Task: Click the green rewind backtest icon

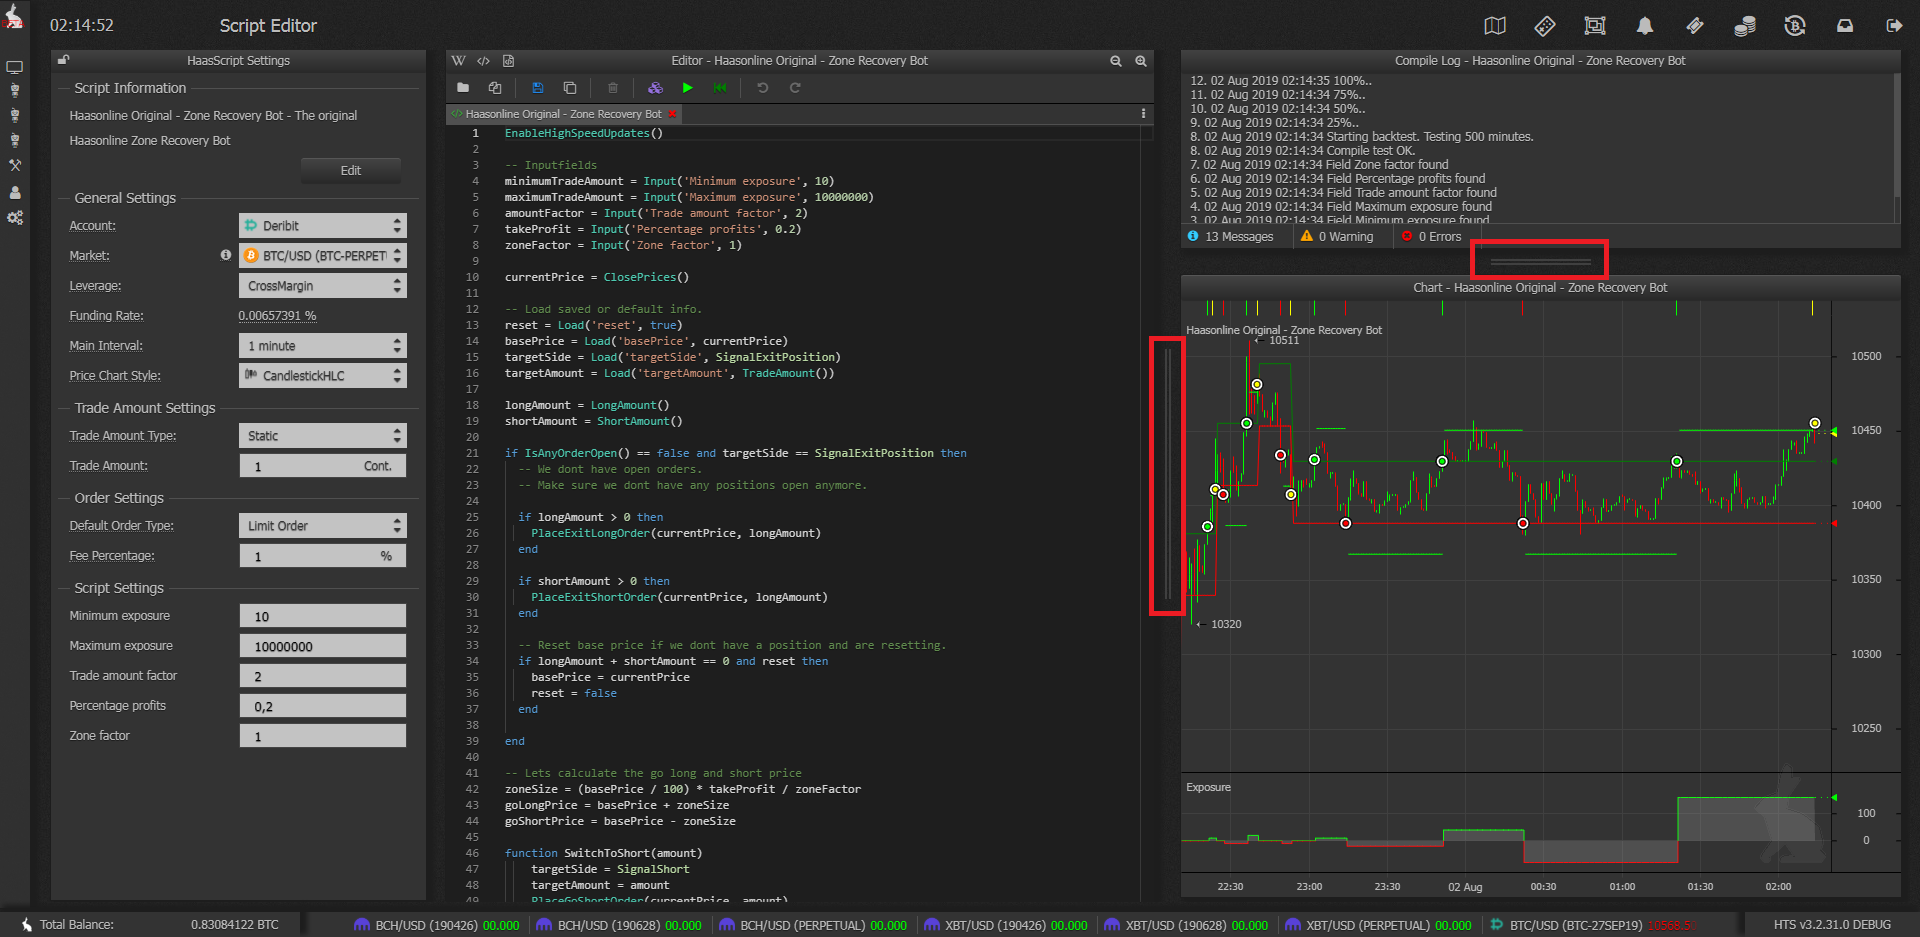Action: coord(720,88)
